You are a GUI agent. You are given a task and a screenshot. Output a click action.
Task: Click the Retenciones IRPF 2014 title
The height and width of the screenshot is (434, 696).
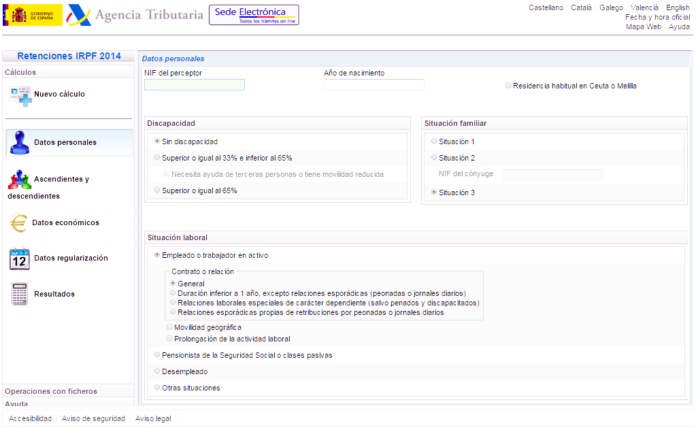(x=69, y=56)
